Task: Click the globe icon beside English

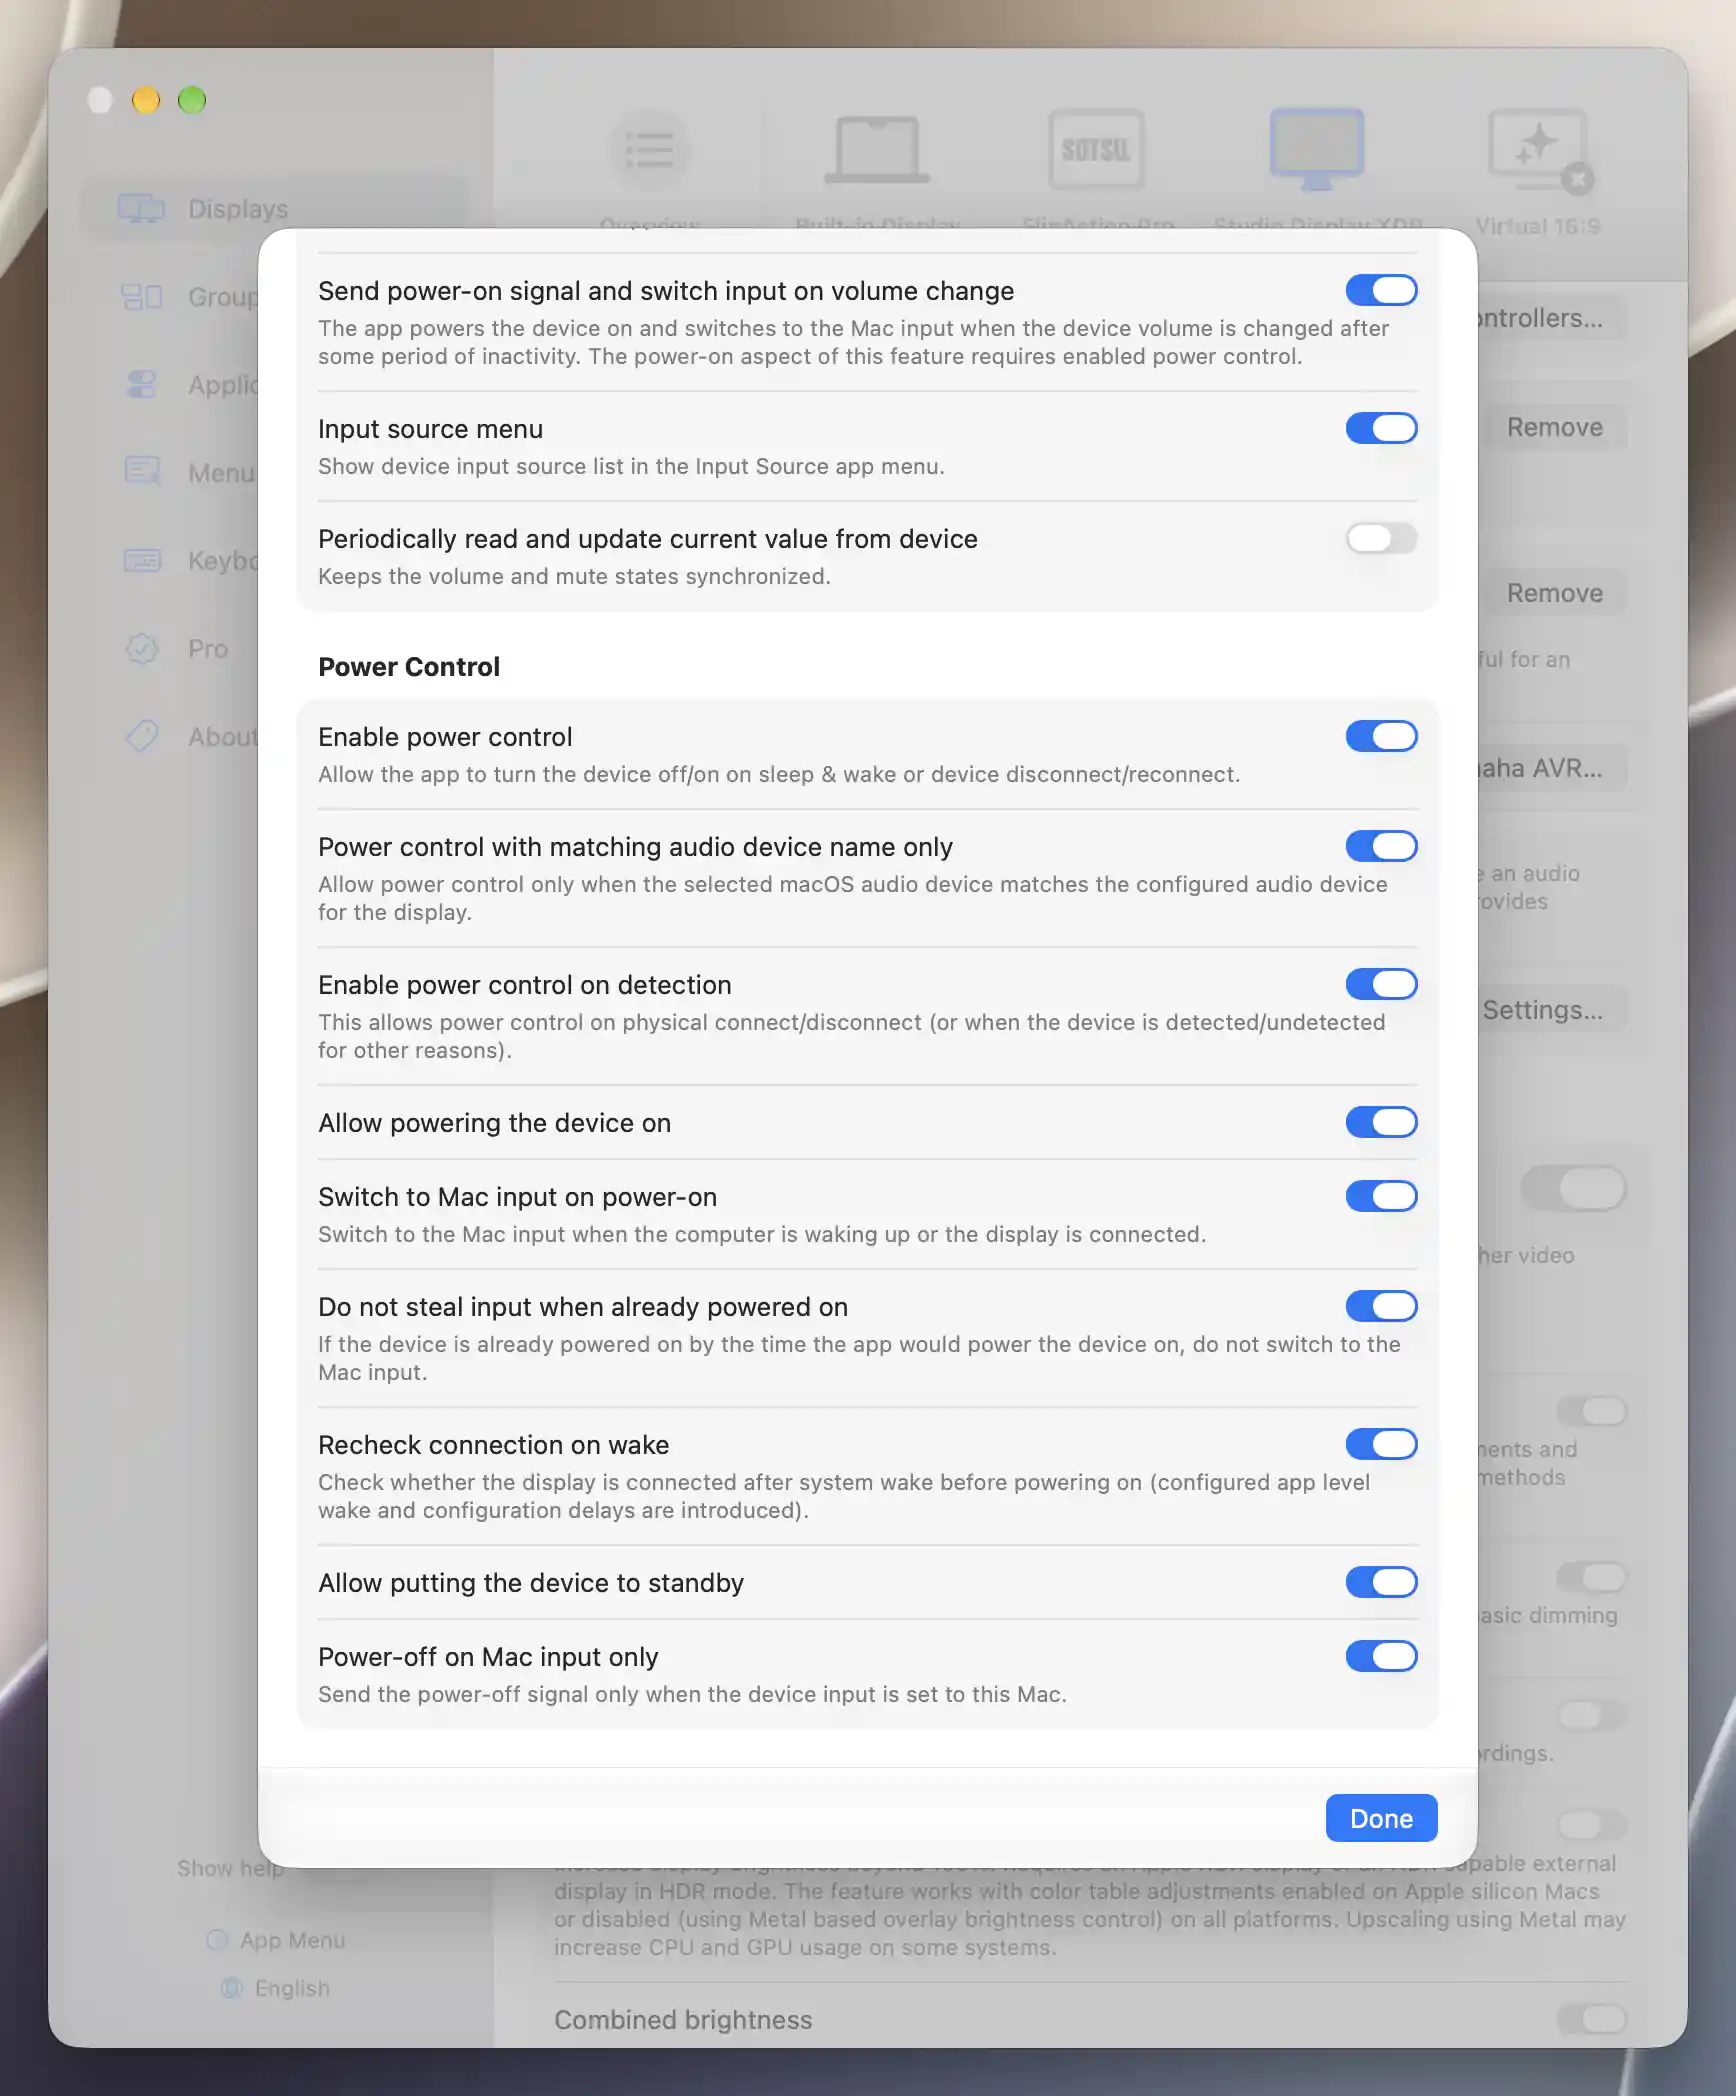Action: tap(232, 1989)
